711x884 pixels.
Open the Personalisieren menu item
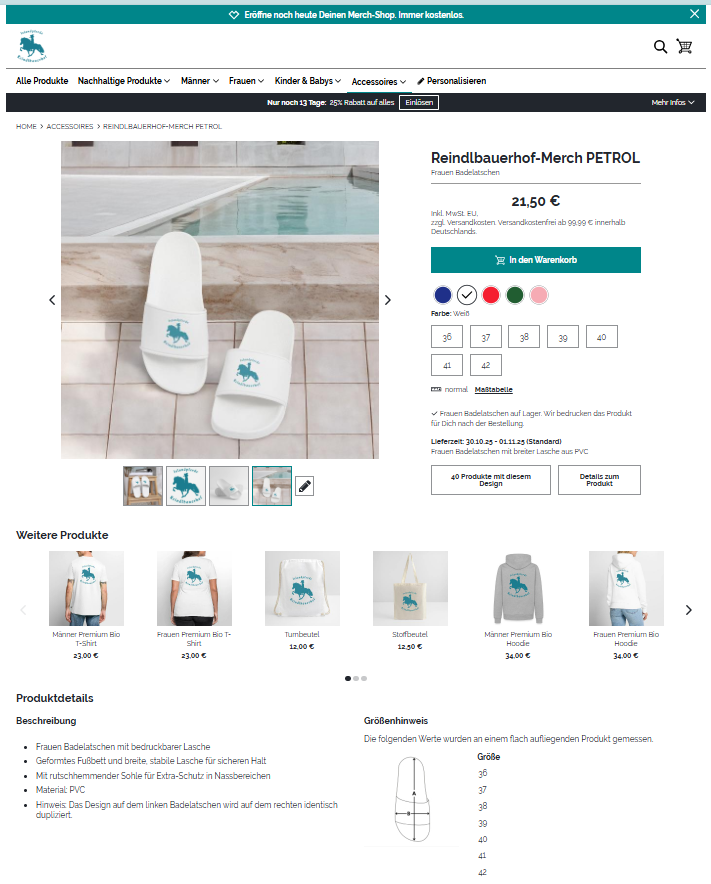(x=452, y=81)
